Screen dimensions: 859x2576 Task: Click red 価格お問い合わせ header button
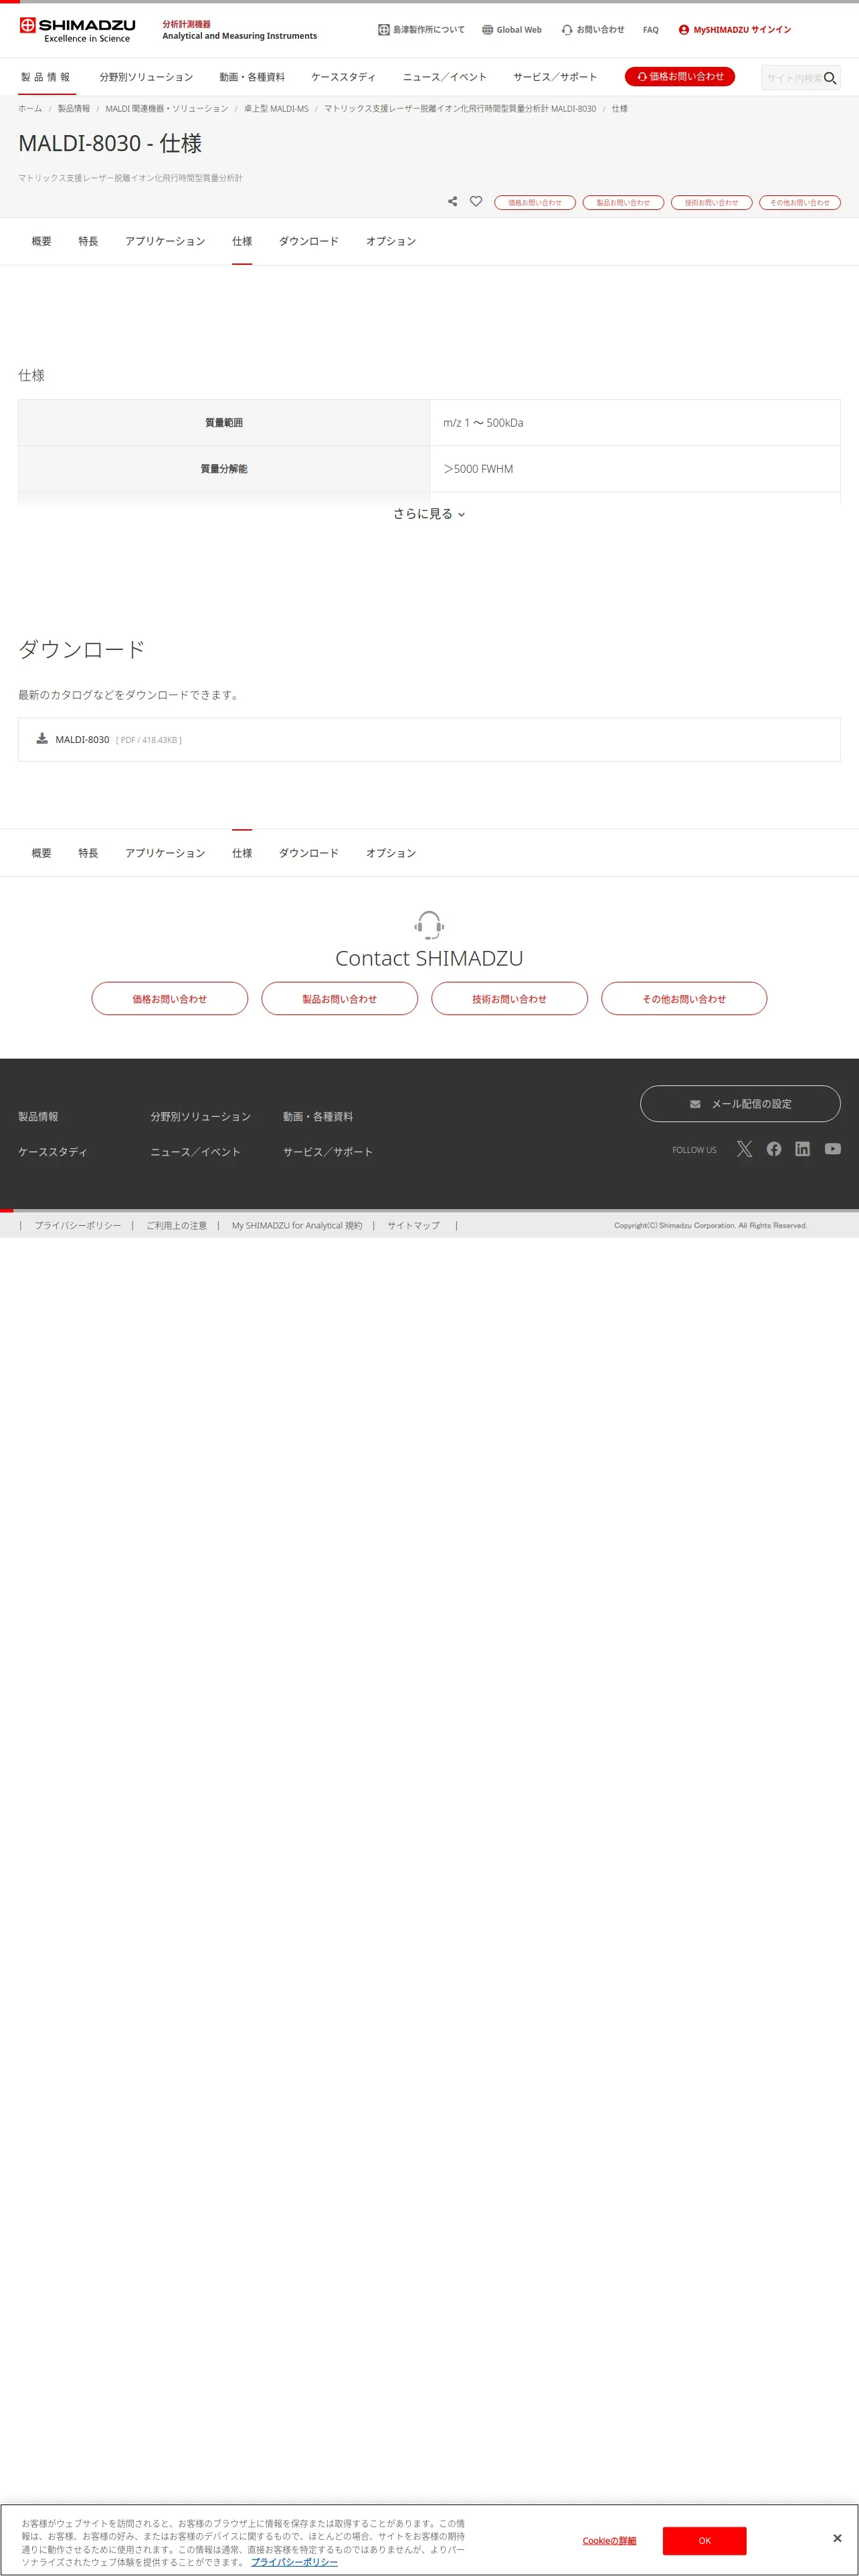[680, 77]
